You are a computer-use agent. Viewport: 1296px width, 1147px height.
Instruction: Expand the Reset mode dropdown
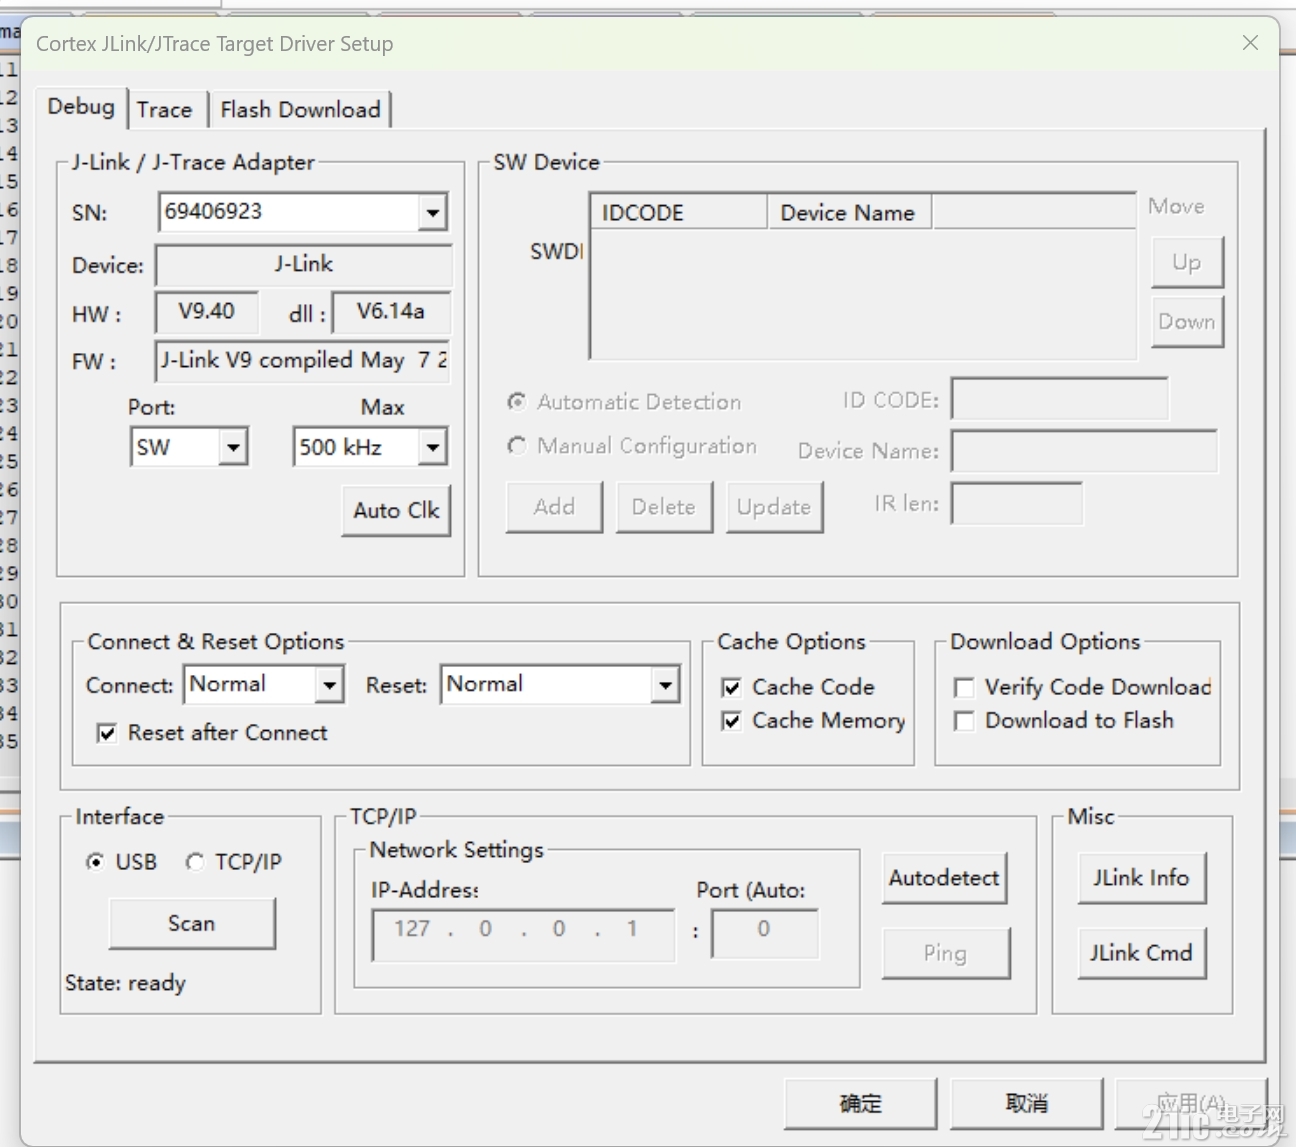[x=665, y=685]
